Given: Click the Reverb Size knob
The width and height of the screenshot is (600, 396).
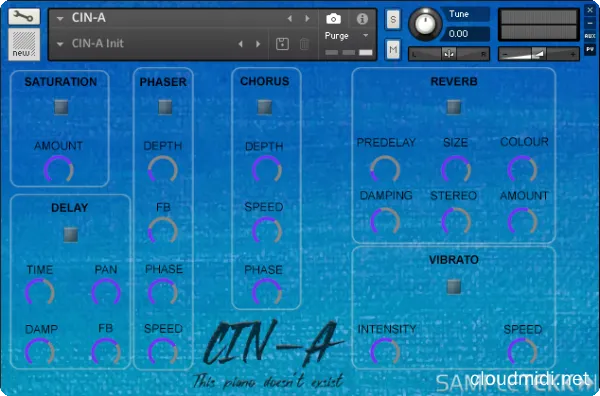Looking at the screenshot, I should (456, 170).
